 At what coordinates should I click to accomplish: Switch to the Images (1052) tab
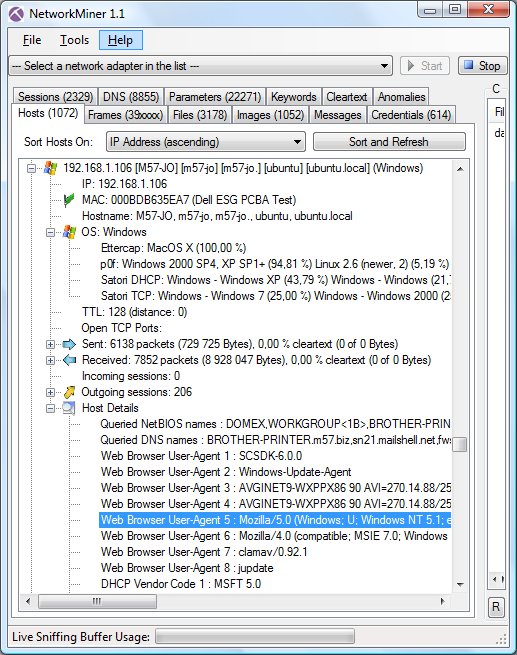(x=270, y=115)
